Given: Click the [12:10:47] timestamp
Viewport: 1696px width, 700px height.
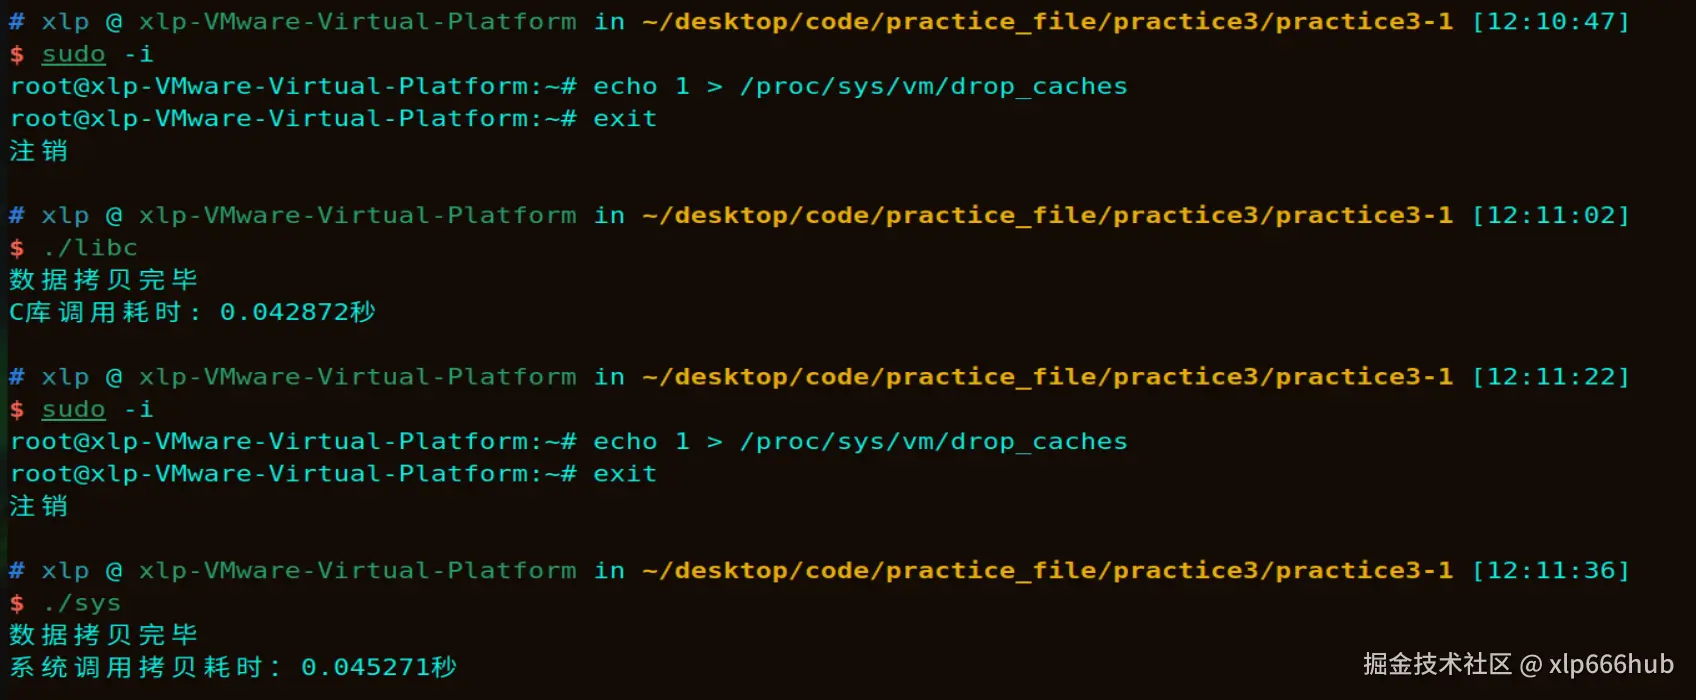Looking at the screenshot, I should [x=1550, y=21].
